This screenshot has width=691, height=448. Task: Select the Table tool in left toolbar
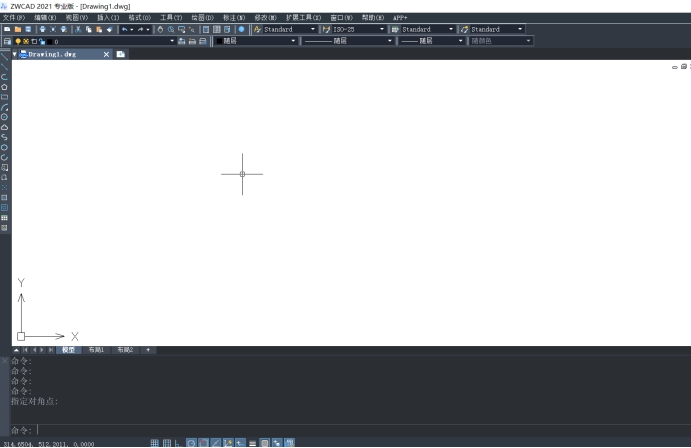[4, 218]
